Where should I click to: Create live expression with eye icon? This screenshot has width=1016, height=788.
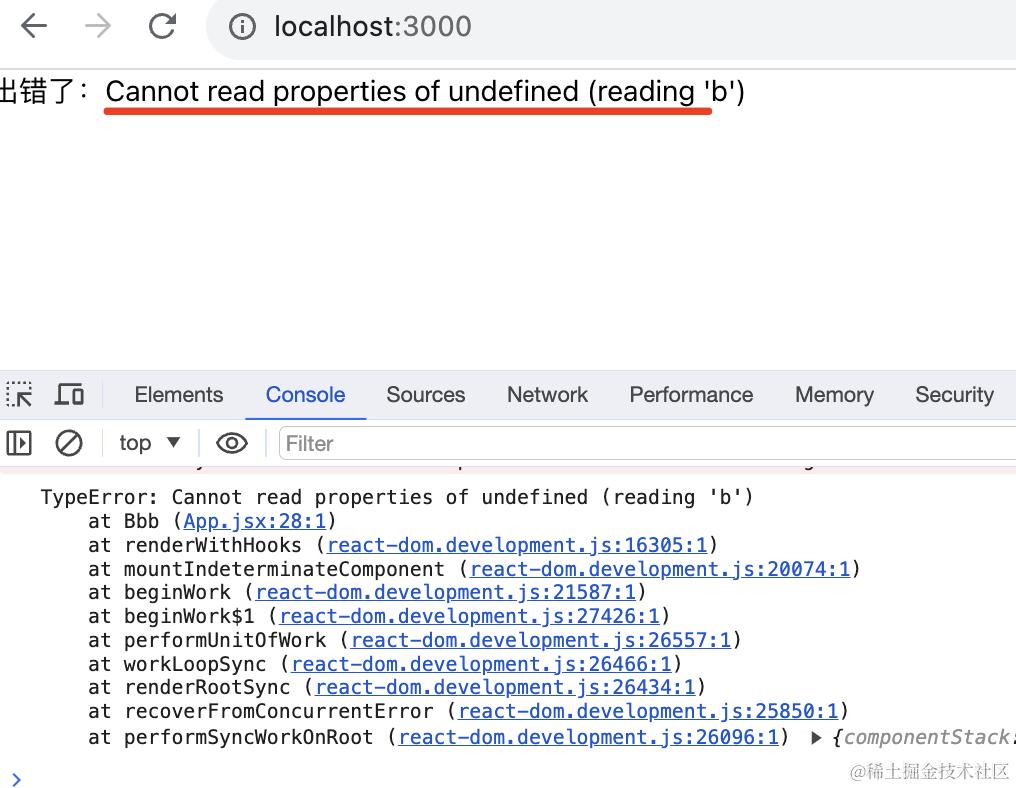231,443
